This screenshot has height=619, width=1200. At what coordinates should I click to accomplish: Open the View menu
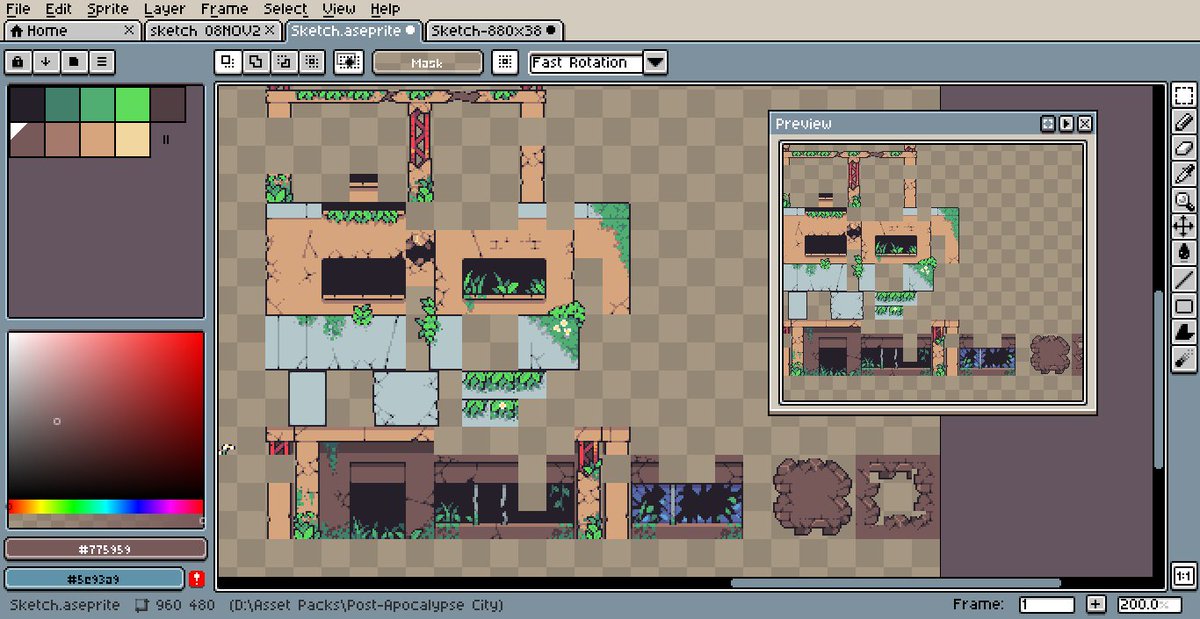pos(339,9)
